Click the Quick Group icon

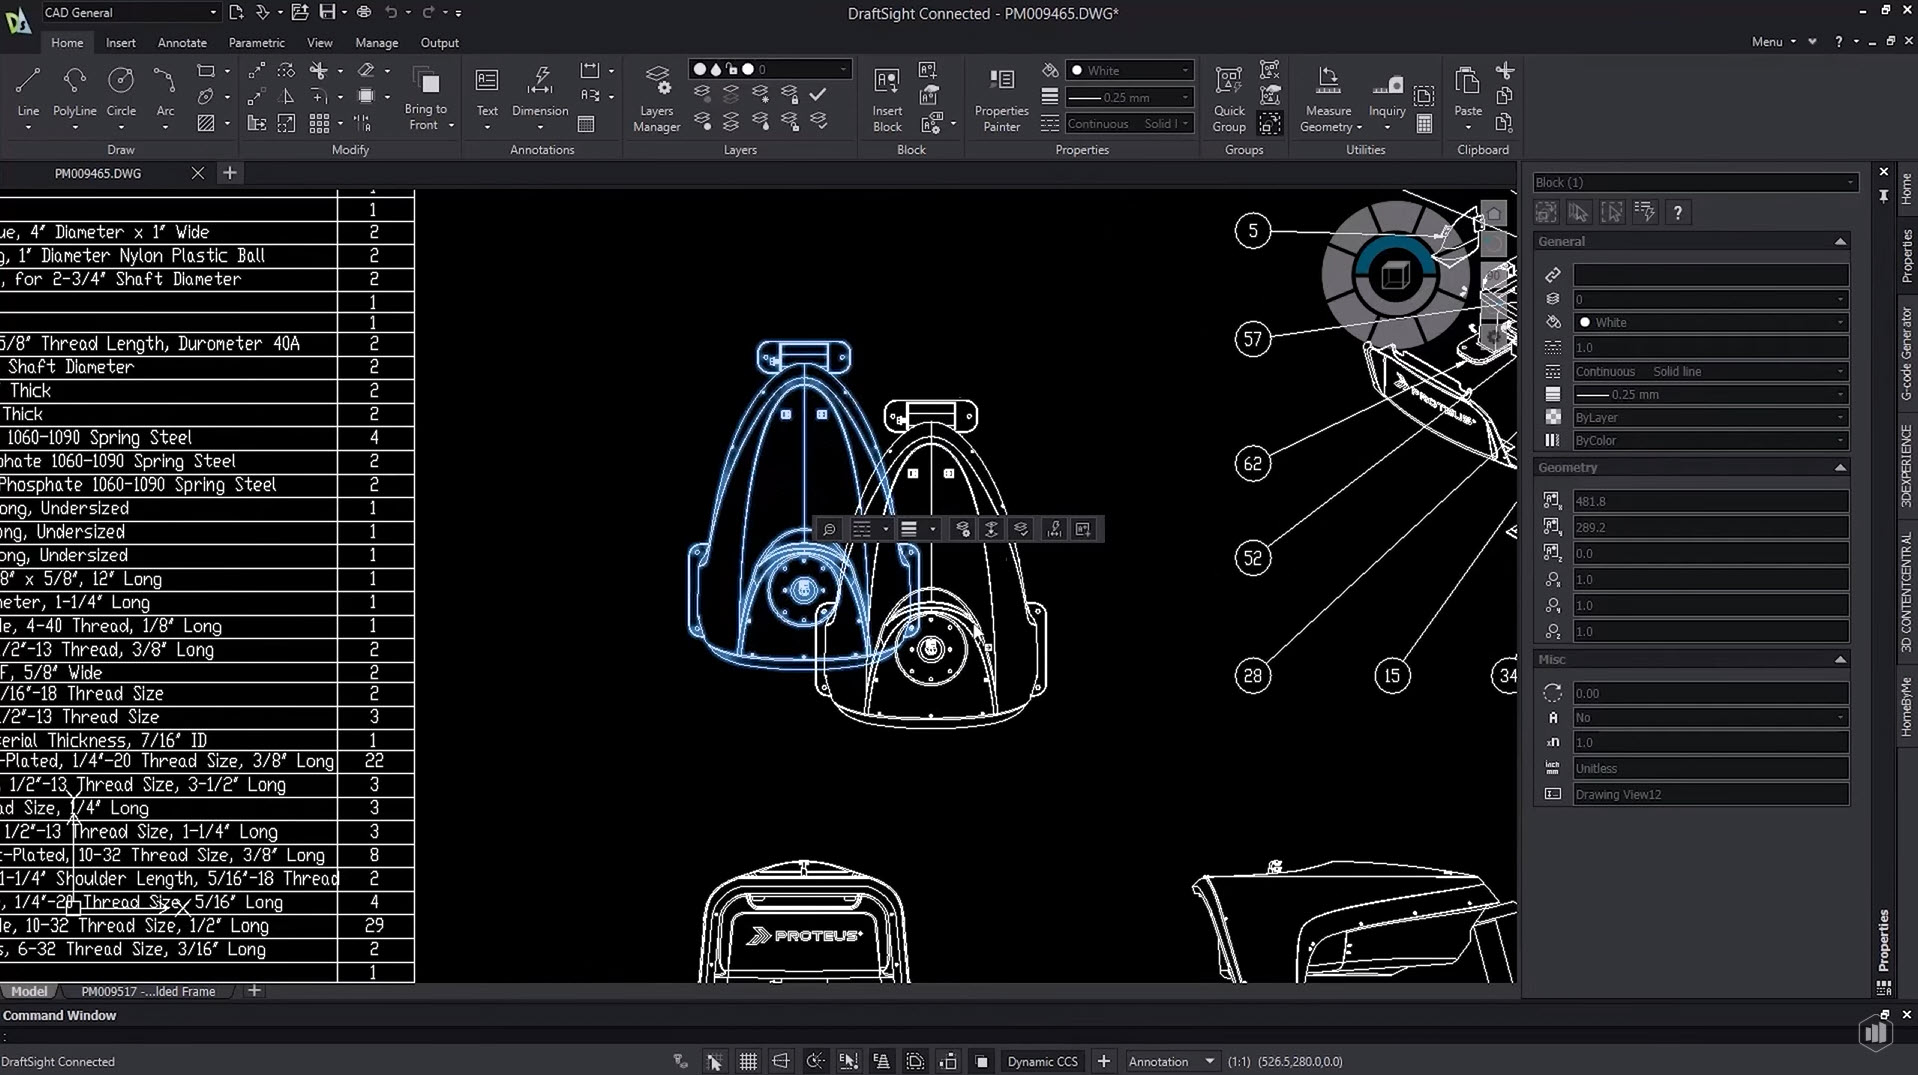point(1229,98)
